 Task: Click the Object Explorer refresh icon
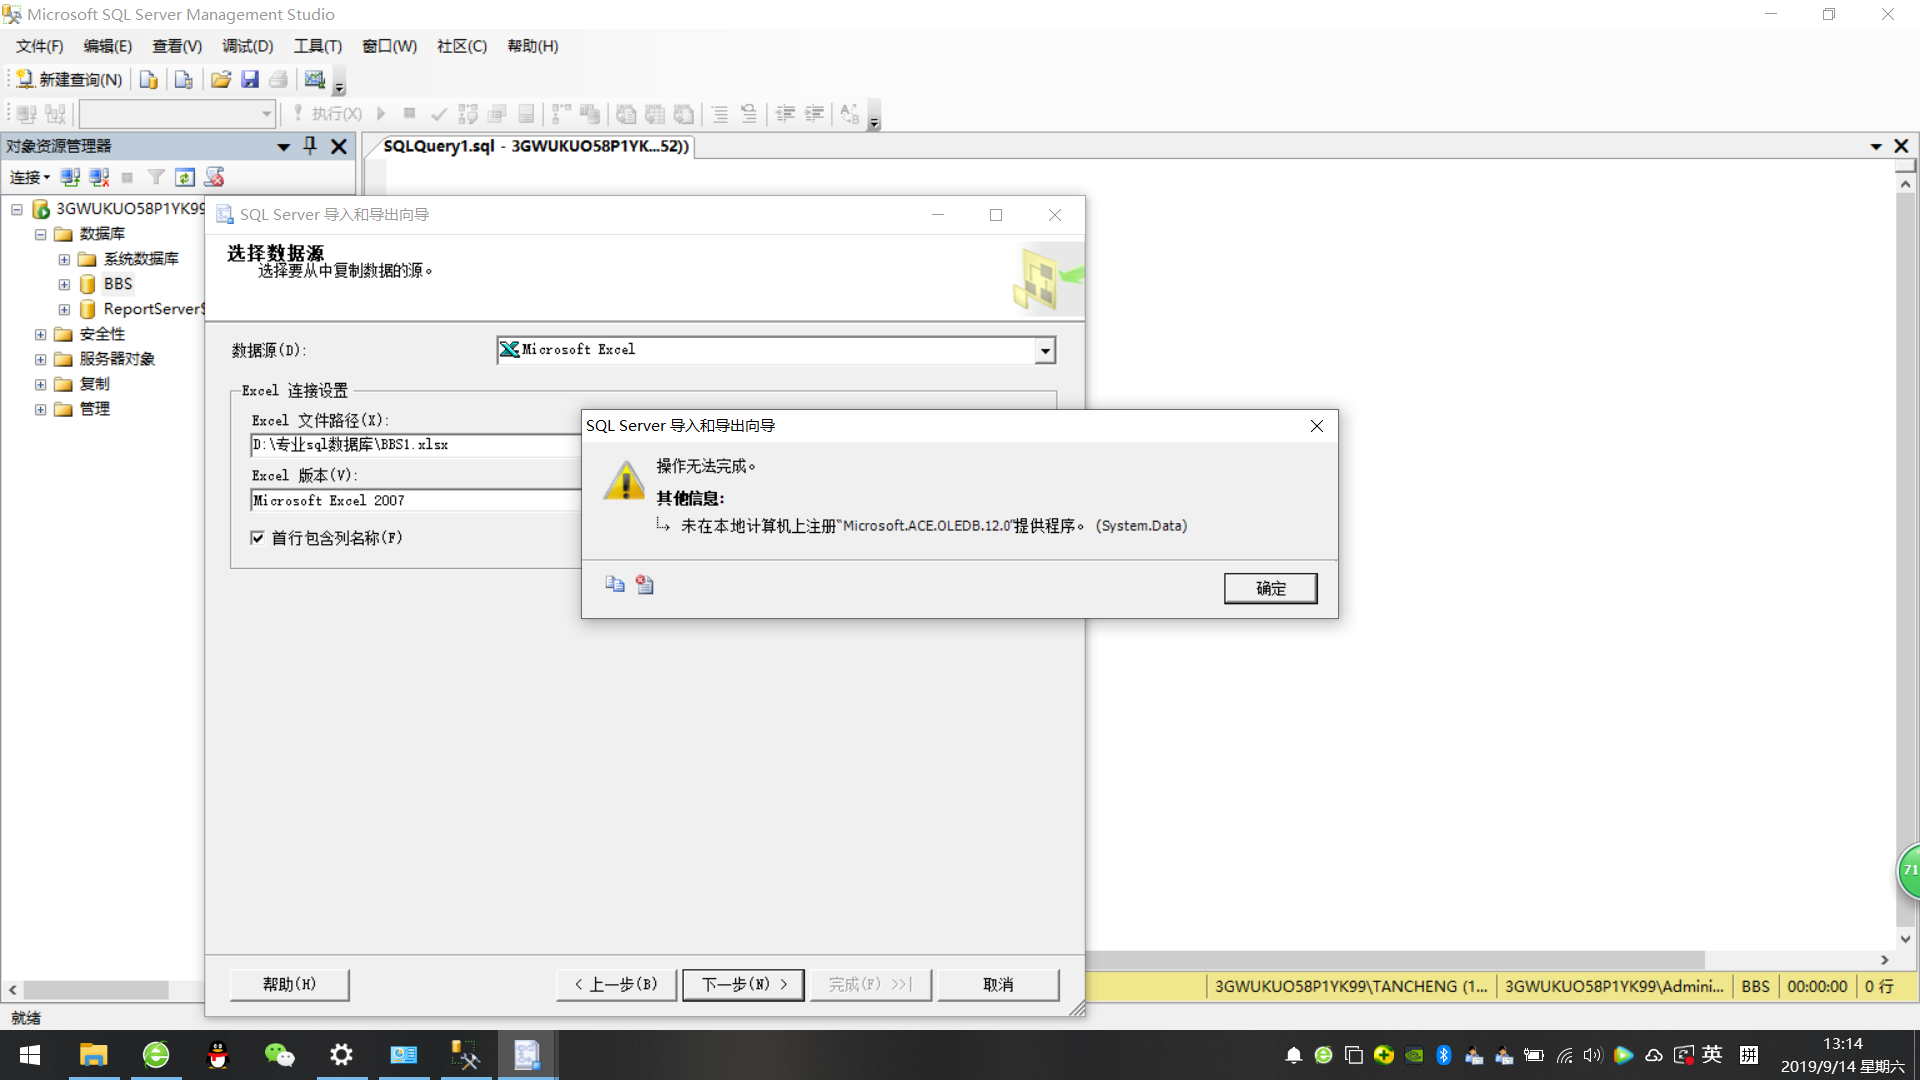pyautogui.click(x=185, y=178)
